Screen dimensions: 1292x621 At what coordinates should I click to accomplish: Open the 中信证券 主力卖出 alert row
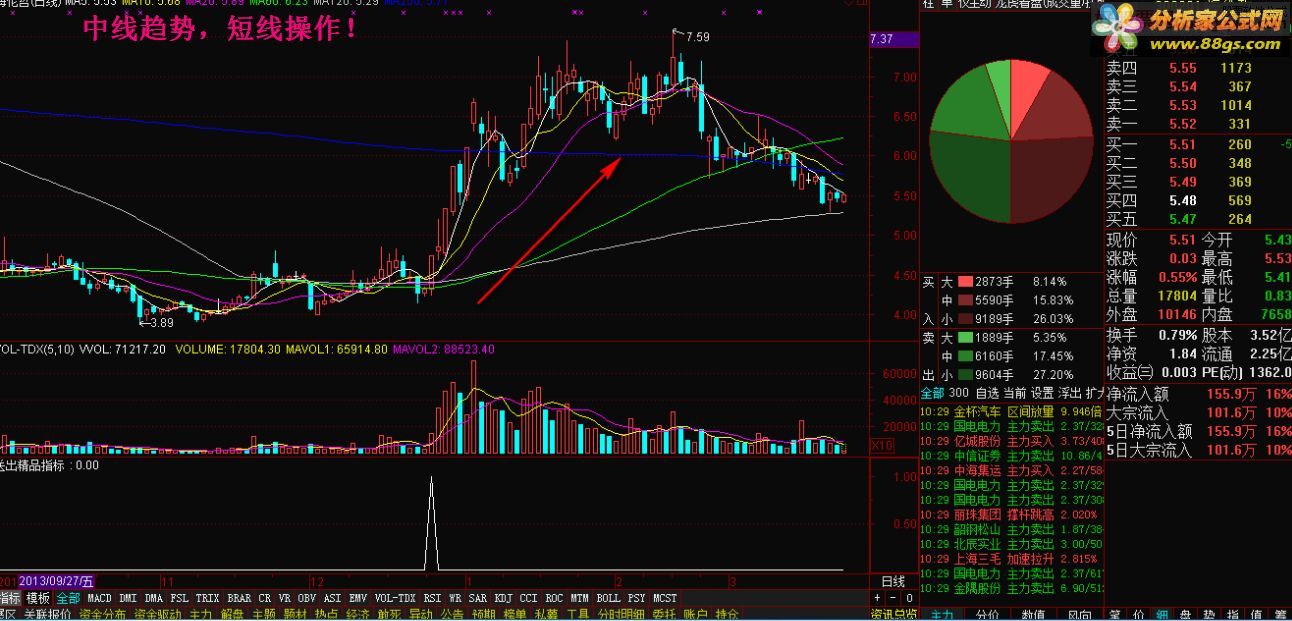(1011, 455)
